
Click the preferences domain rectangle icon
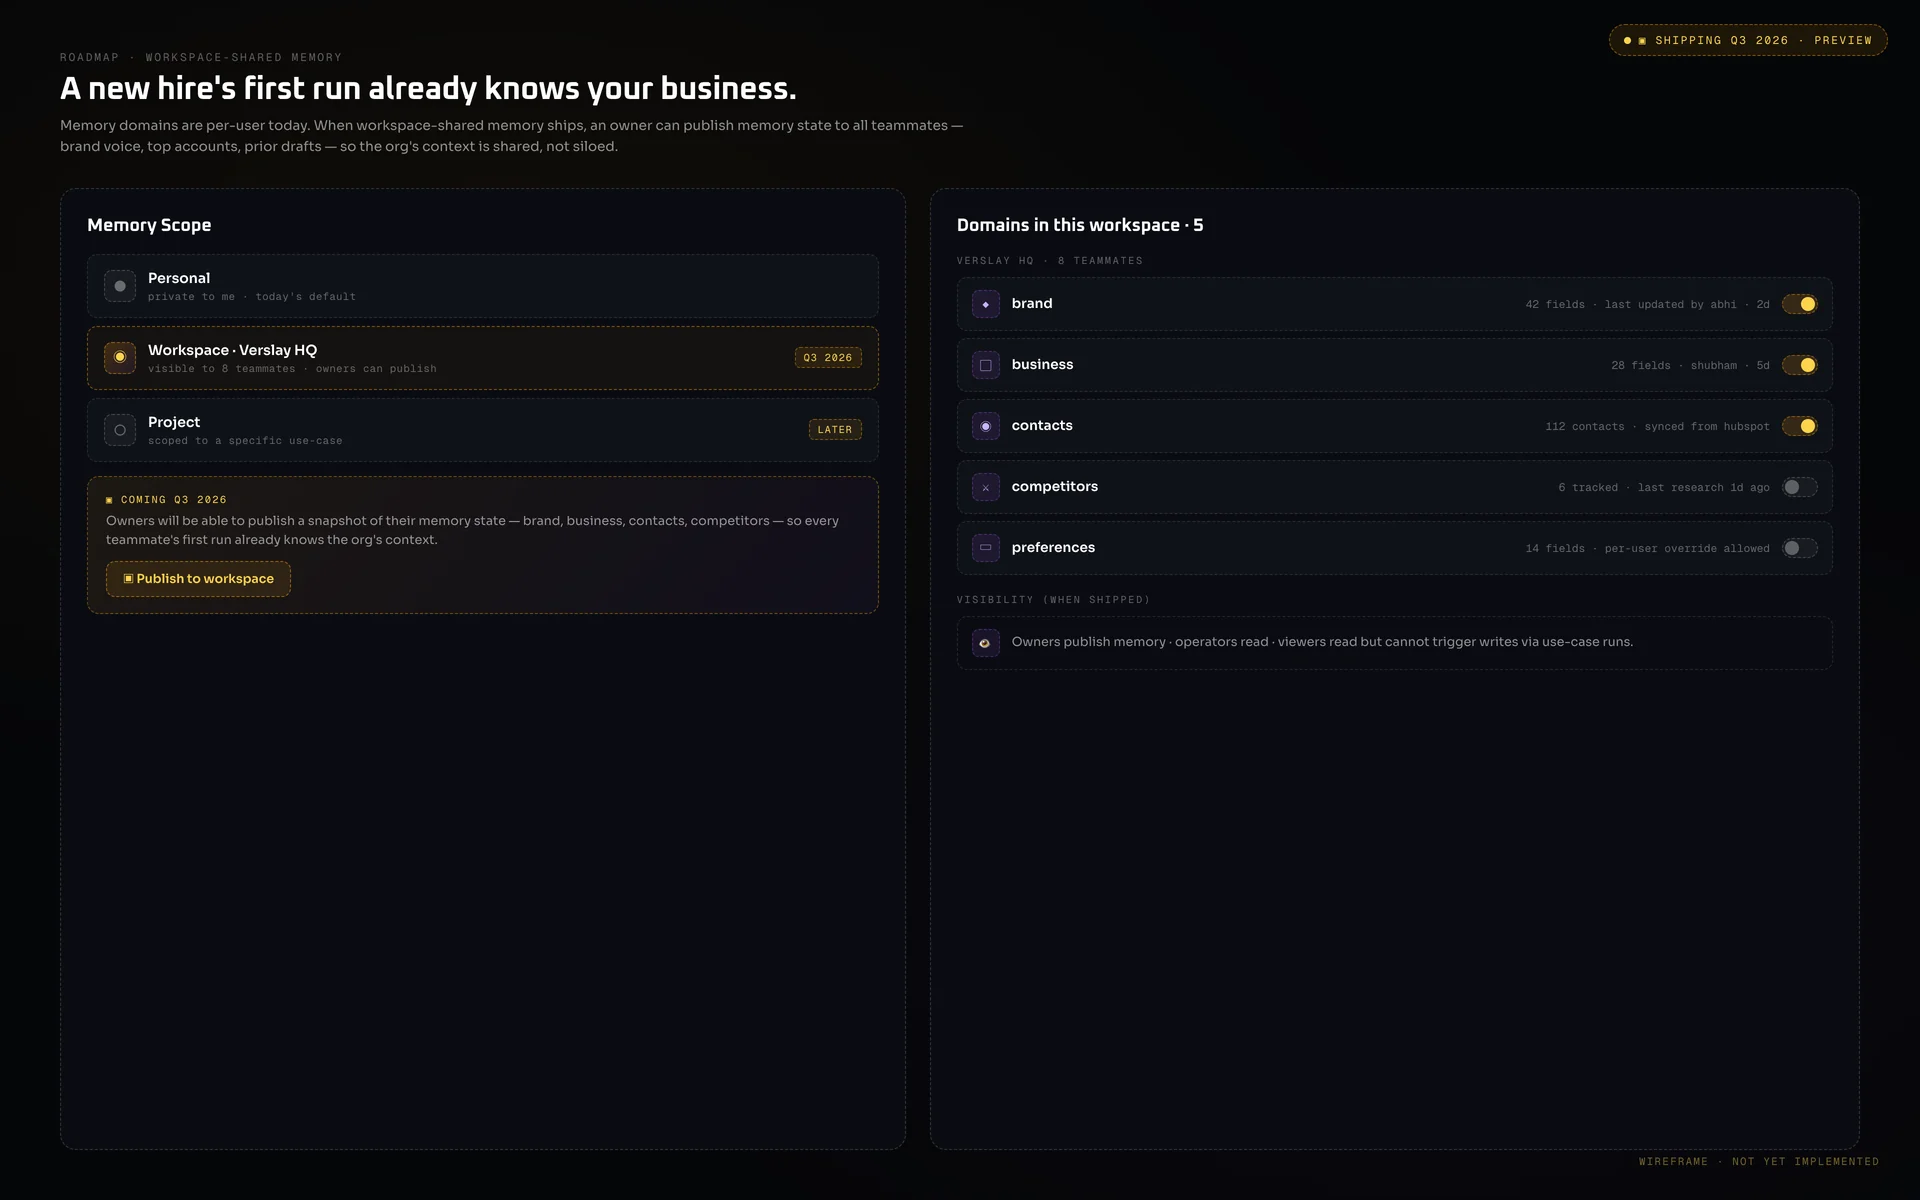986,548
